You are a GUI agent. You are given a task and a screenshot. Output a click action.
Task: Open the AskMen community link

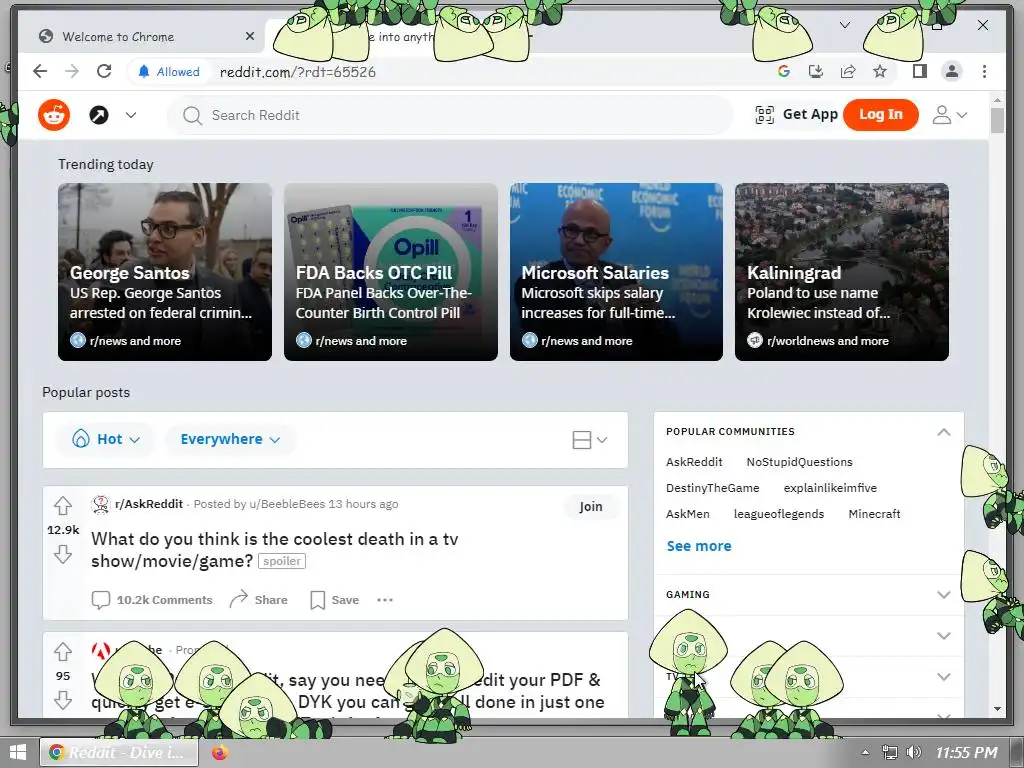[688, 514]
